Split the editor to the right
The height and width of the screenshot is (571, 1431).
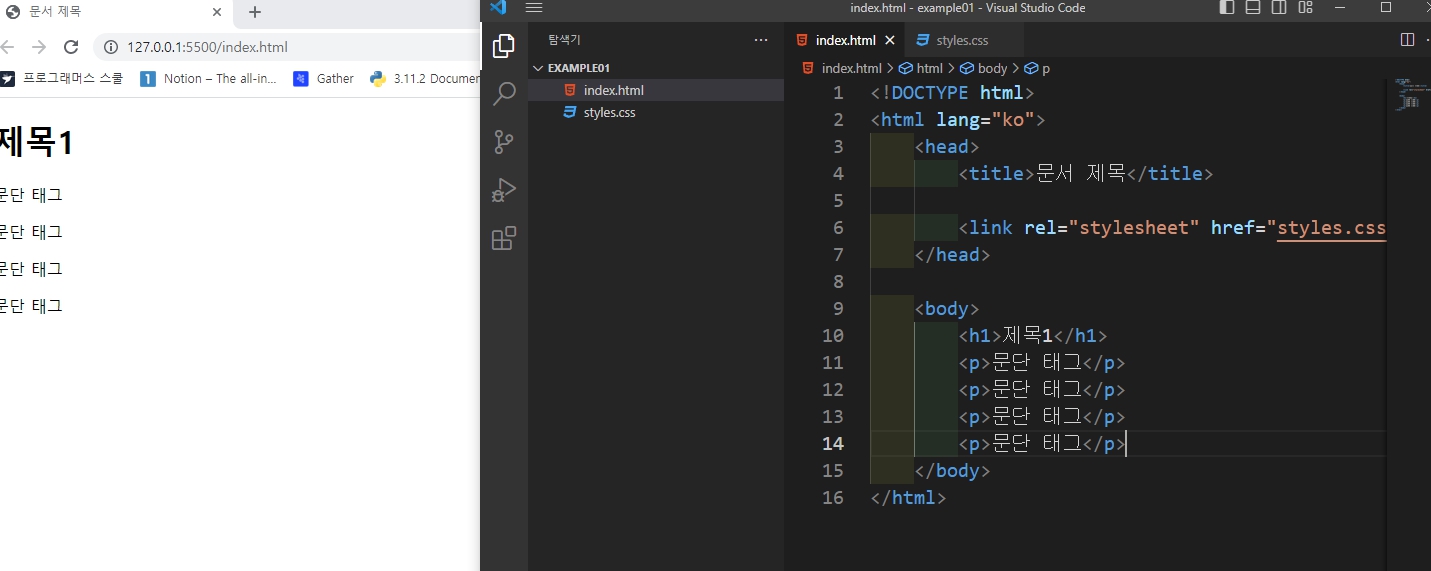[1407, 40]
